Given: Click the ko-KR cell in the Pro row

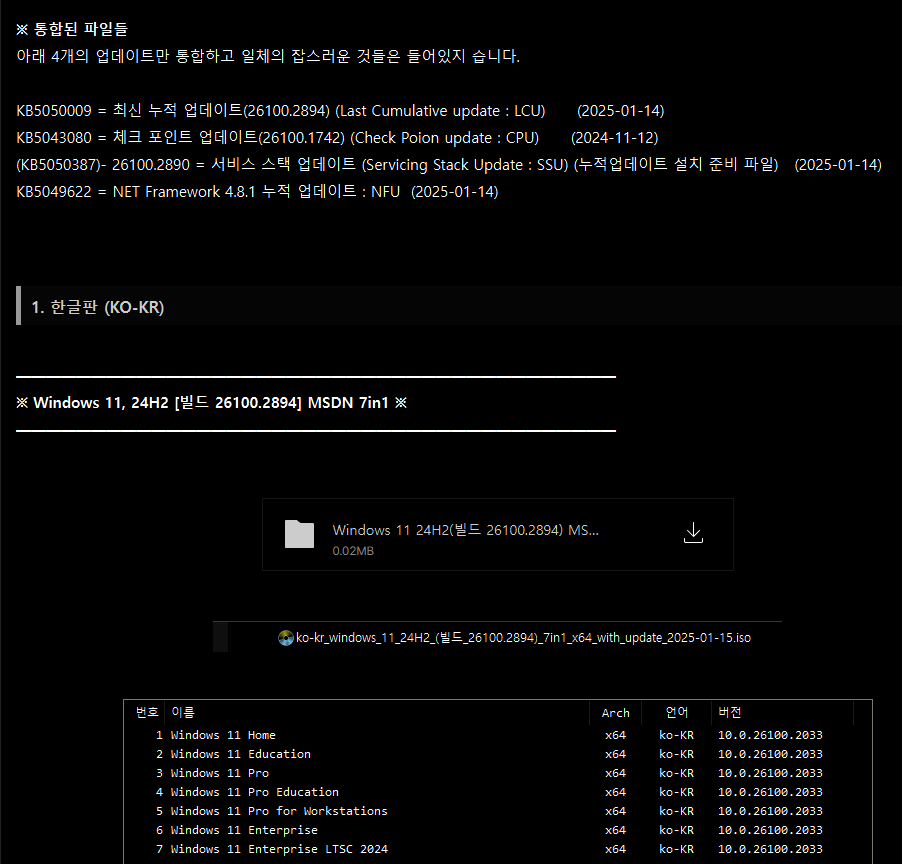Looking at the screenshot, I should coord(676,773).
